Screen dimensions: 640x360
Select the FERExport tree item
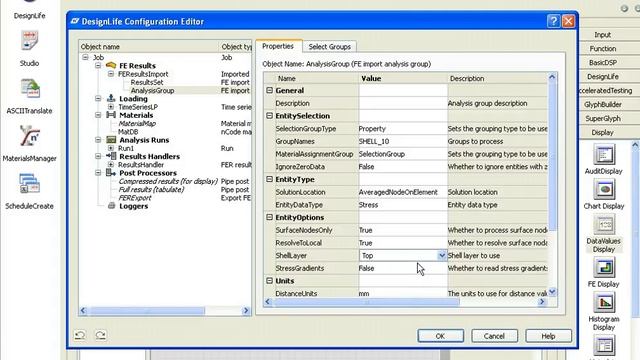click(135, 198)
